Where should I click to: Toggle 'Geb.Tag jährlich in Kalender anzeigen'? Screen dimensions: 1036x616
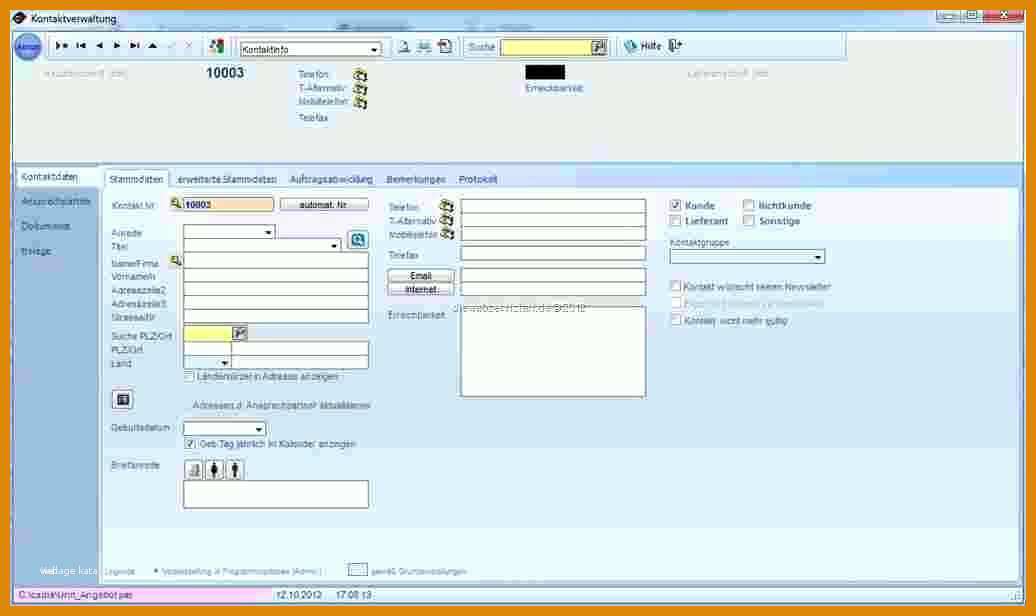190,444
